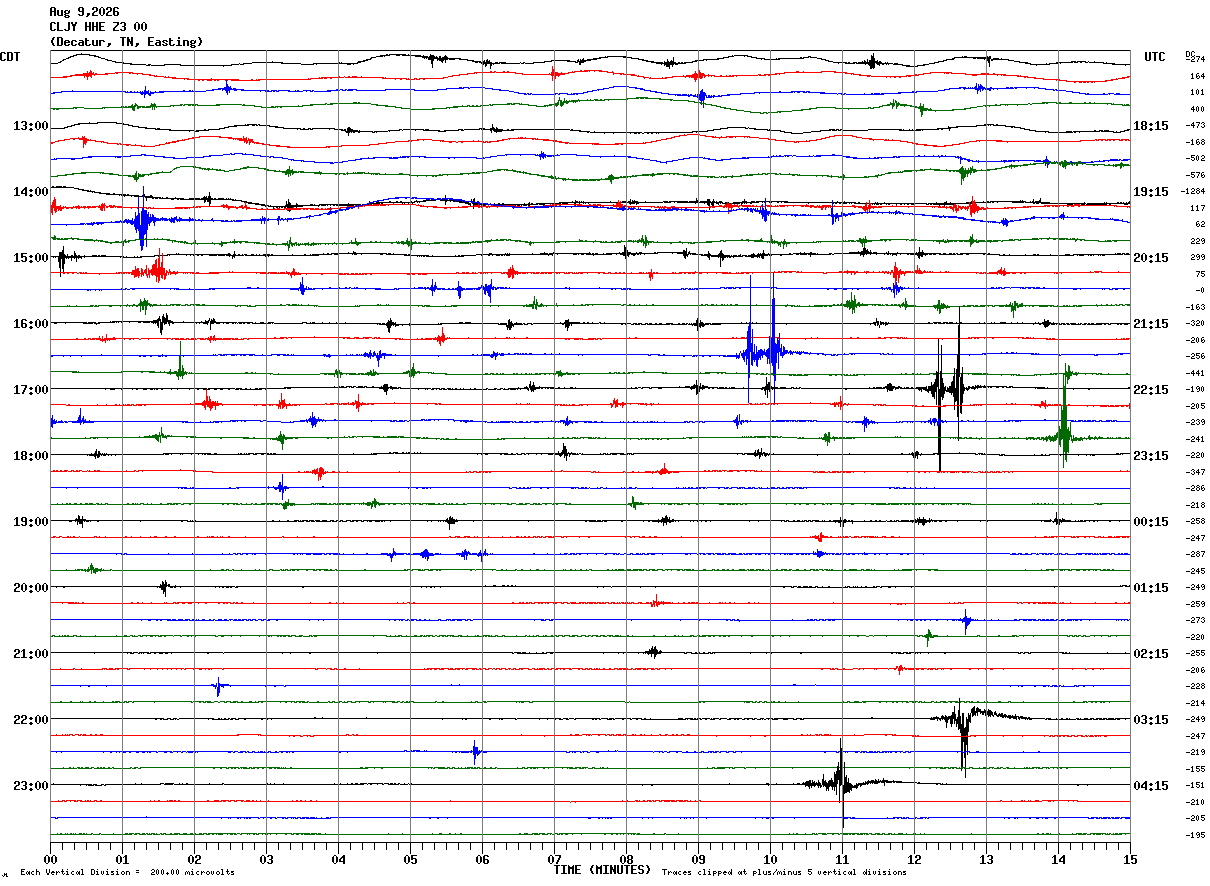This screenshot has height=886, width=1210.
Task: Select the station code 'CLJY HHE Z3 00'
Action: [98, 27]
